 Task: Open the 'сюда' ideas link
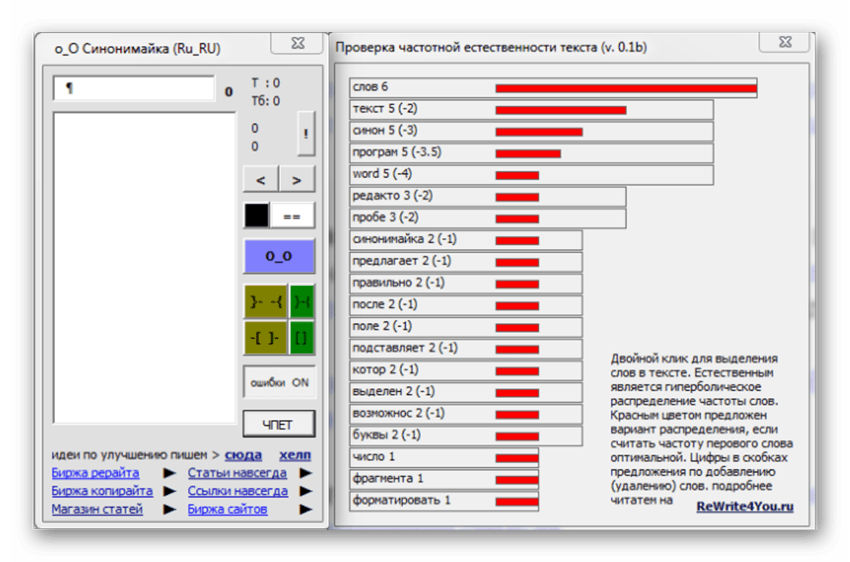[x=243, y=455]
